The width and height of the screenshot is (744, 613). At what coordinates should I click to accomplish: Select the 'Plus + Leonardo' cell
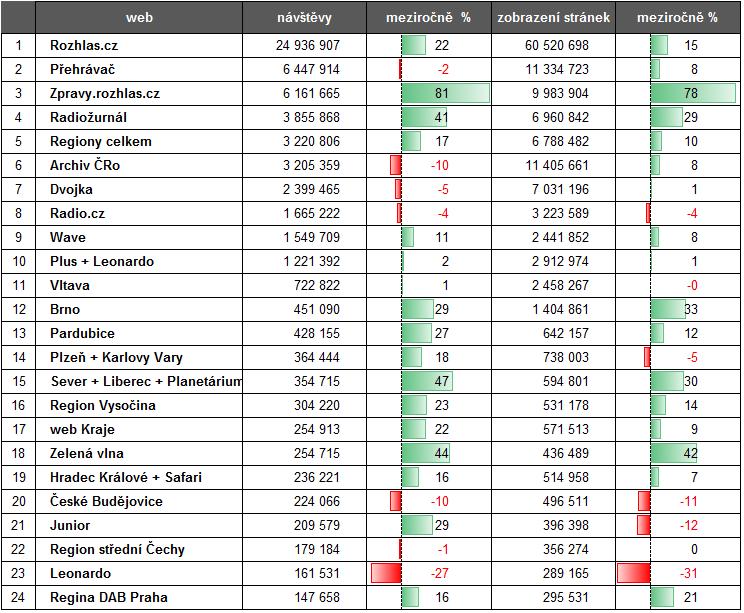(x=139, y=261)
